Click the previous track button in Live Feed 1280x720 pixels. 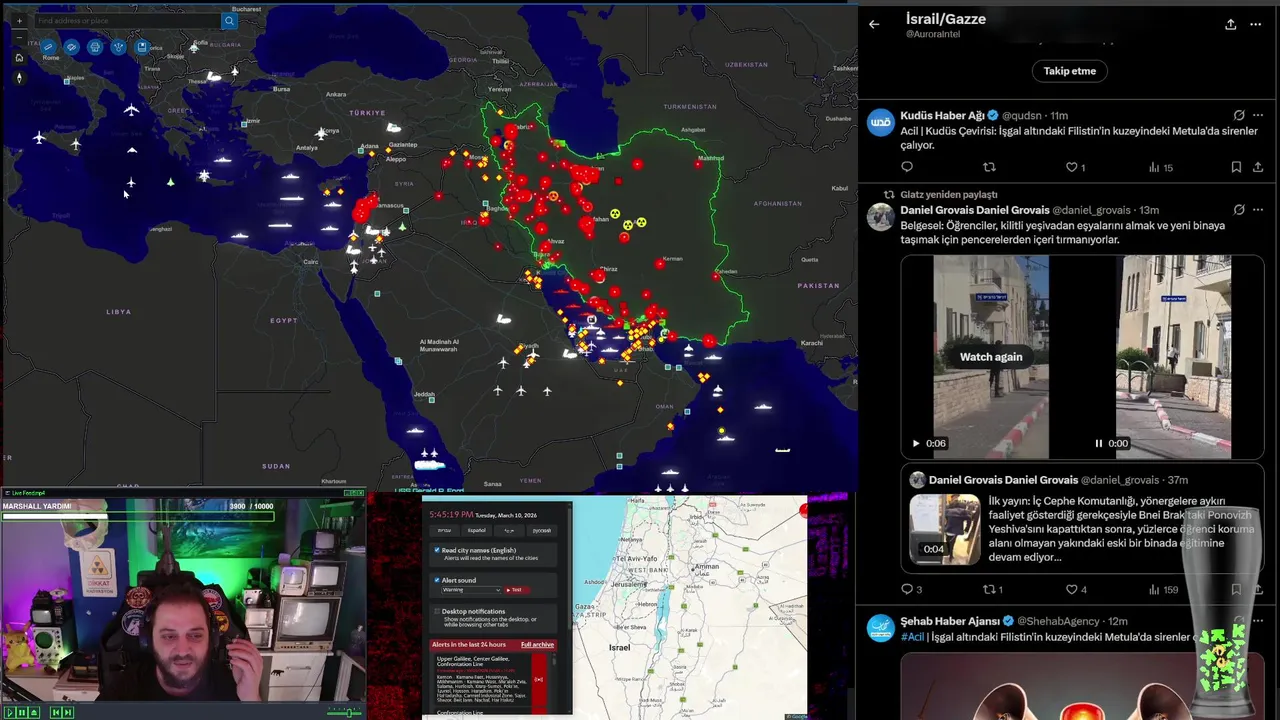coord(56,712)
